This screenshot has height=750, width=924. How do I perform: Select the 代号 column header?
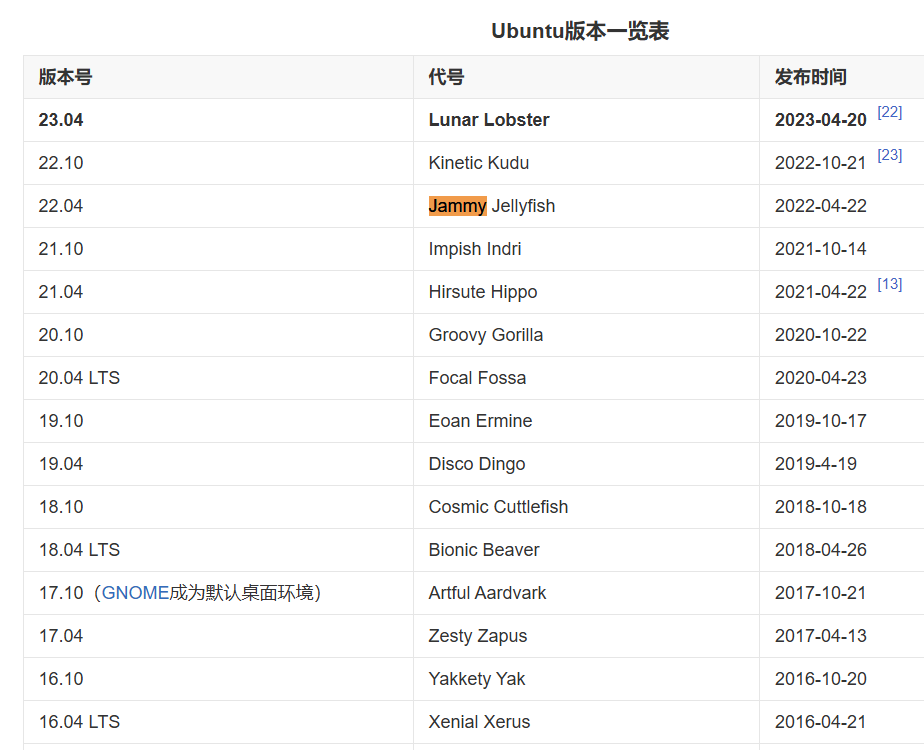click(x=440, y=77)
